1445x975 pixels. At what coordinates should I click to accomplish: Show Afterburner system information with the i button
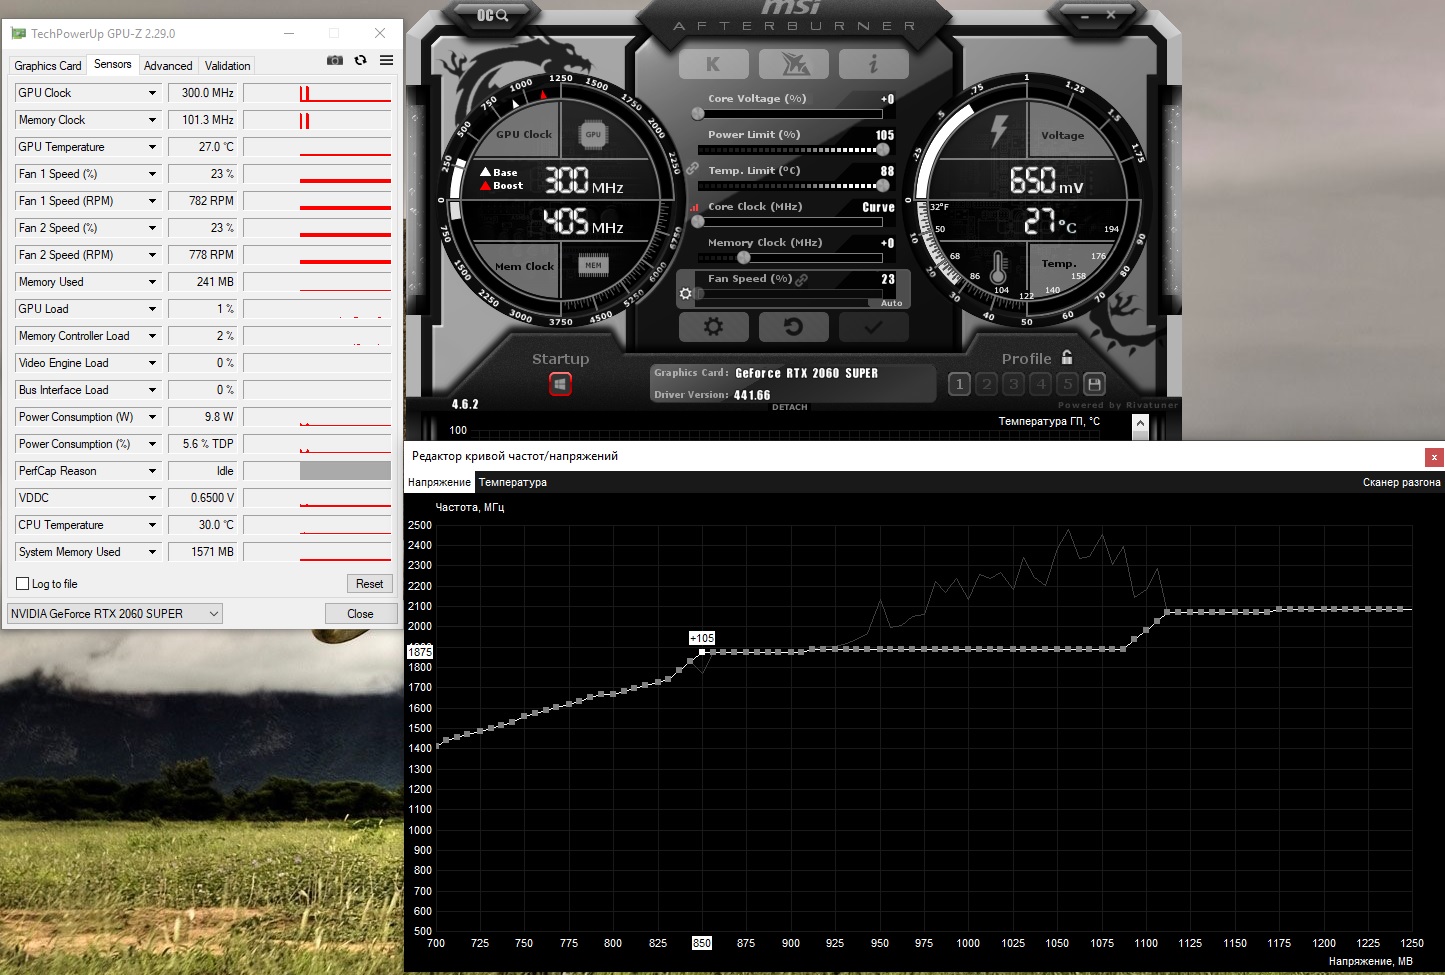[874, 64]
